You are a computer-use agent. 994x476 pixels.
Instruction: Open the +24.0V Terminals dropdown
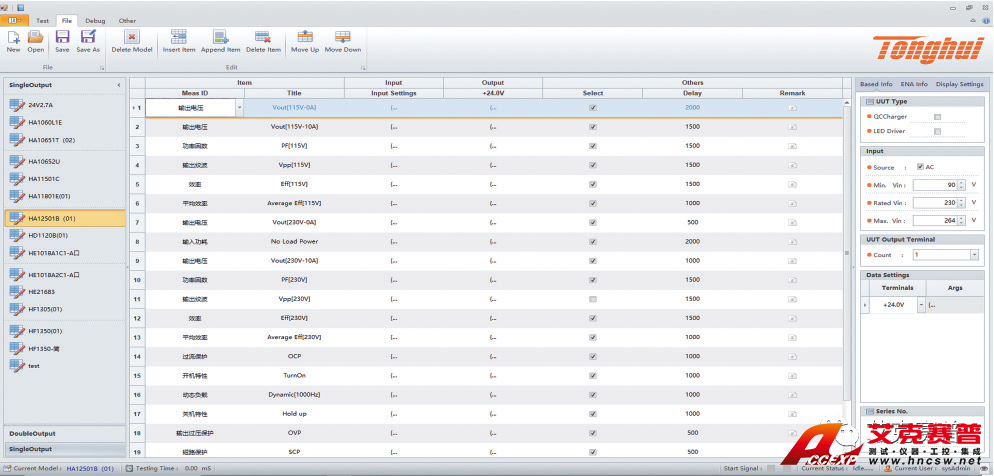click(919, 305)
